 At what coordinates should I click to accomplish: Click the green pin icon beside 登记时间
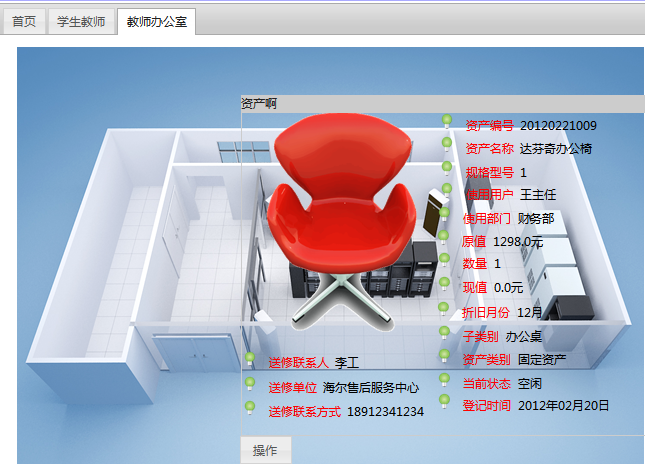pos(445,401)
